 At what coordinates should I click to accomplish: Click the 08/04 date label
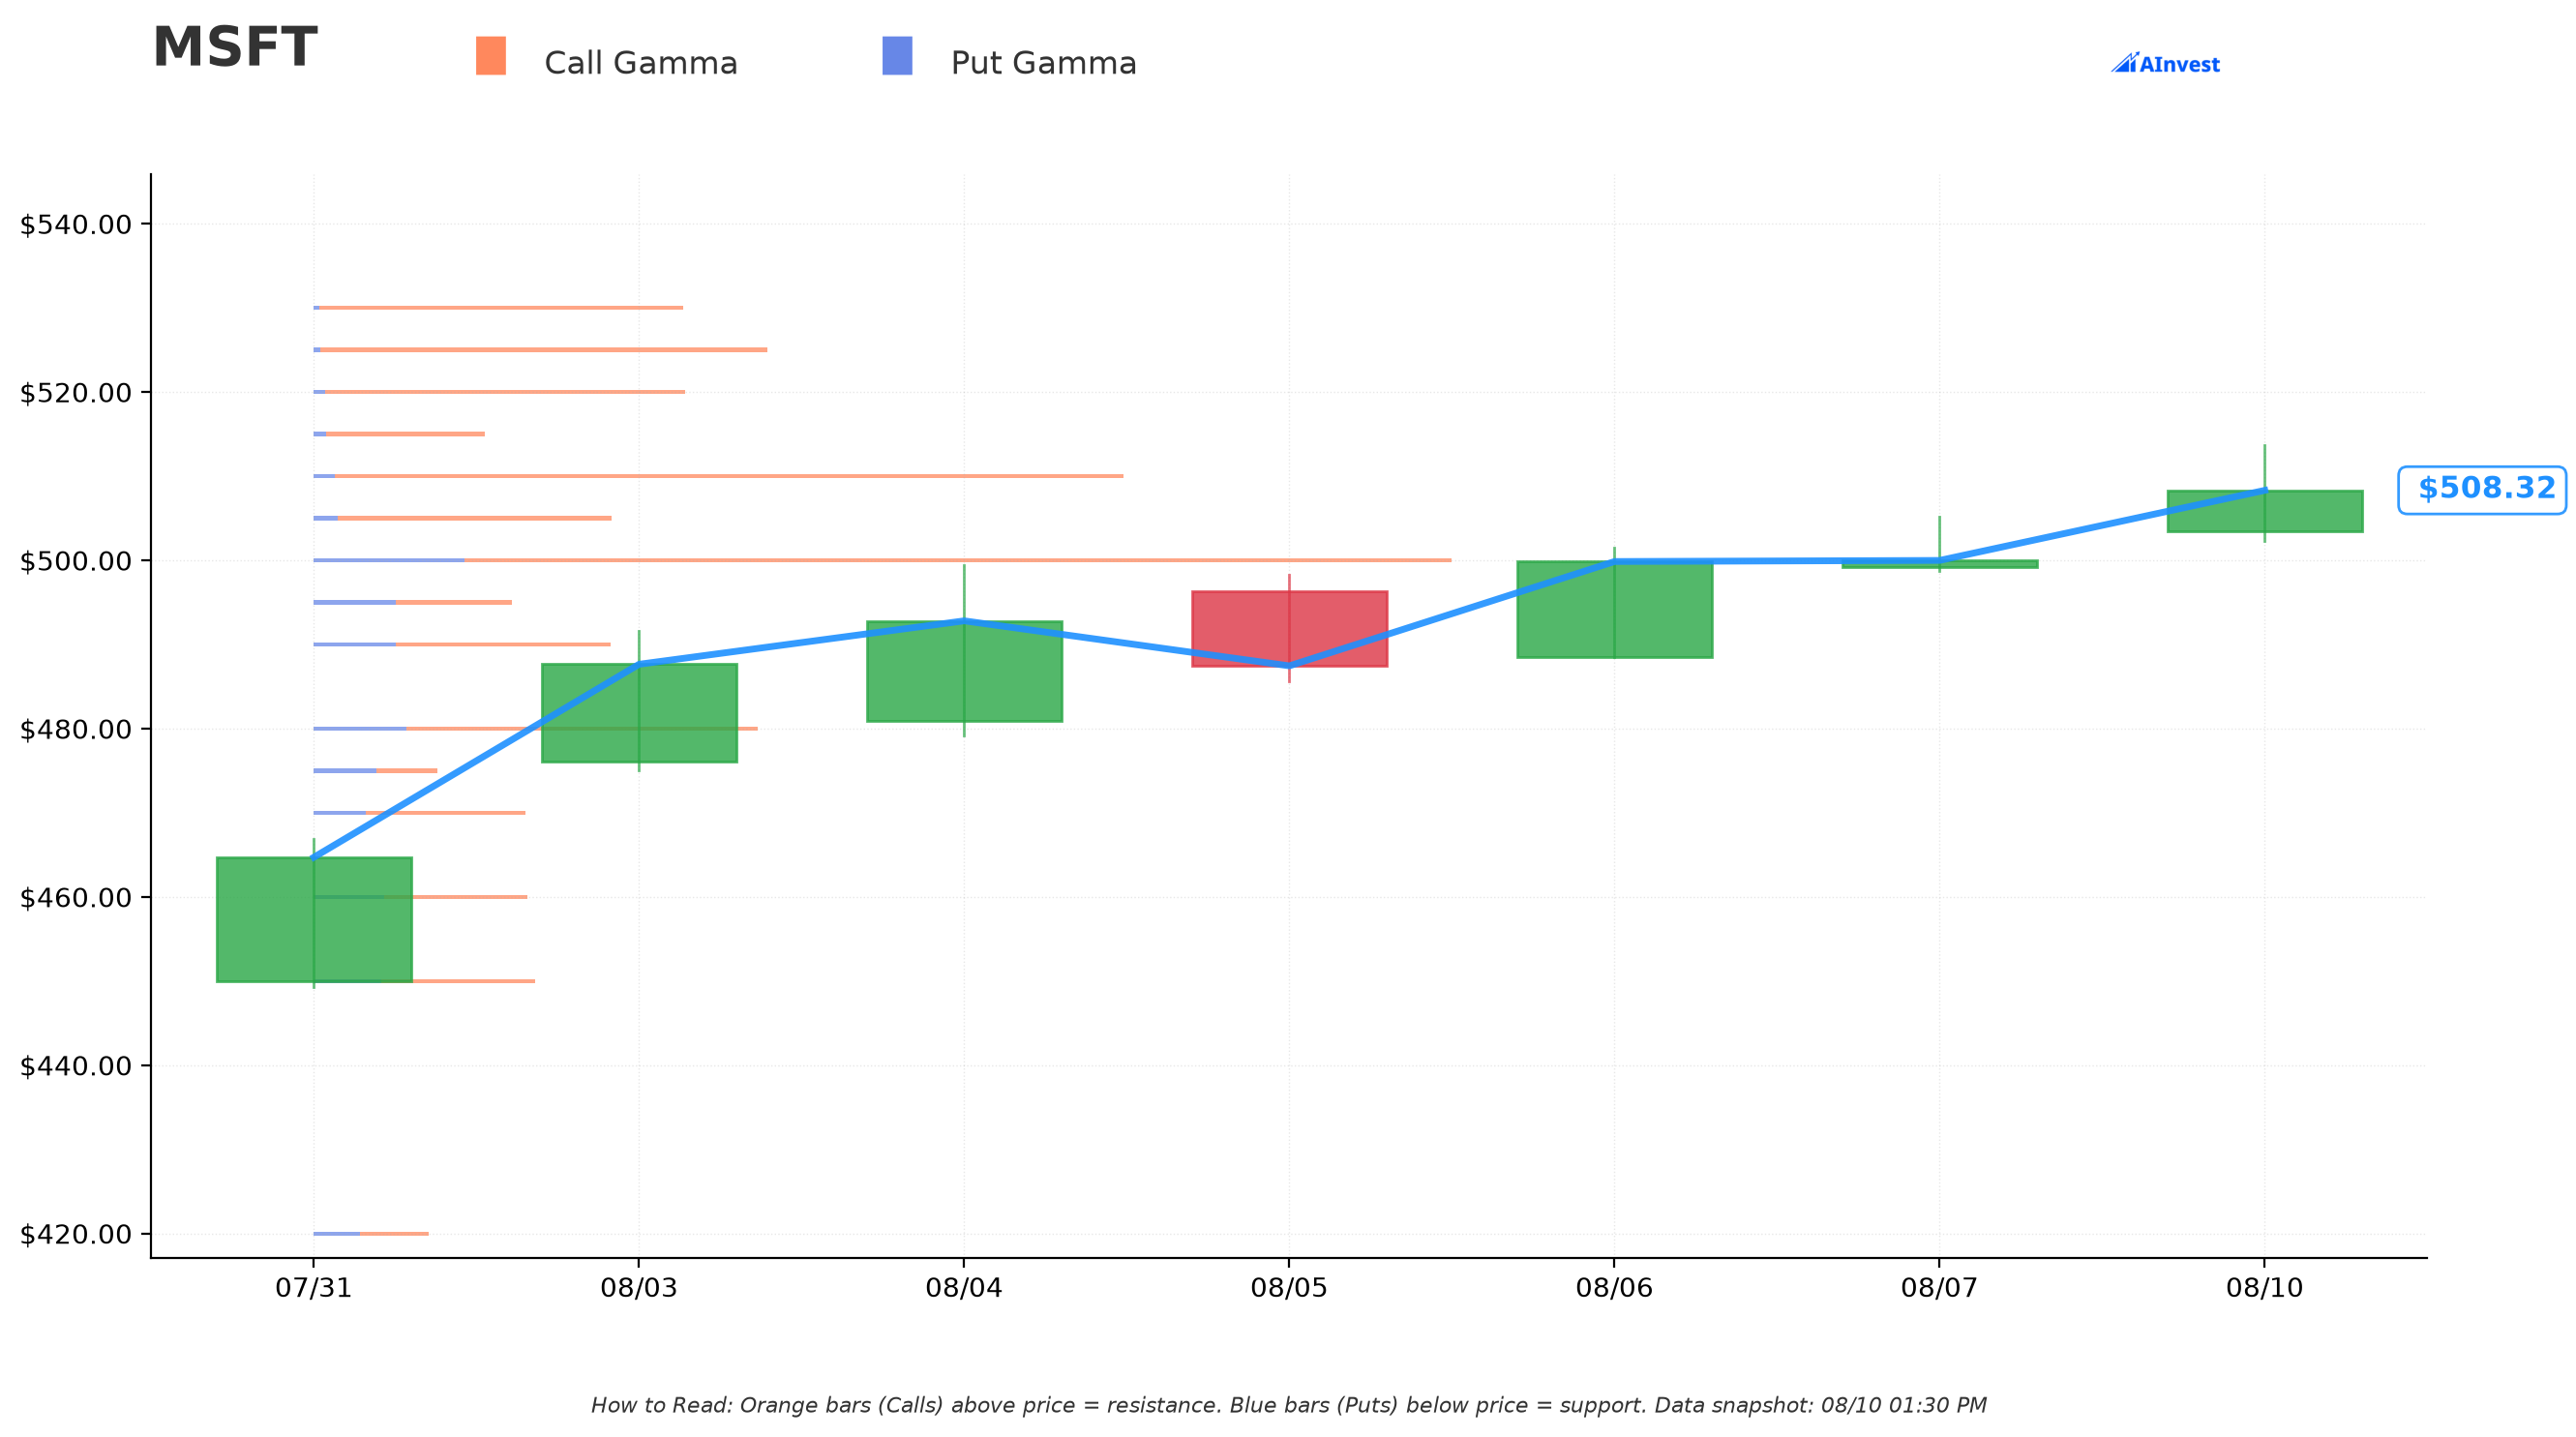pyautogui.click(x=964, y=1288)
